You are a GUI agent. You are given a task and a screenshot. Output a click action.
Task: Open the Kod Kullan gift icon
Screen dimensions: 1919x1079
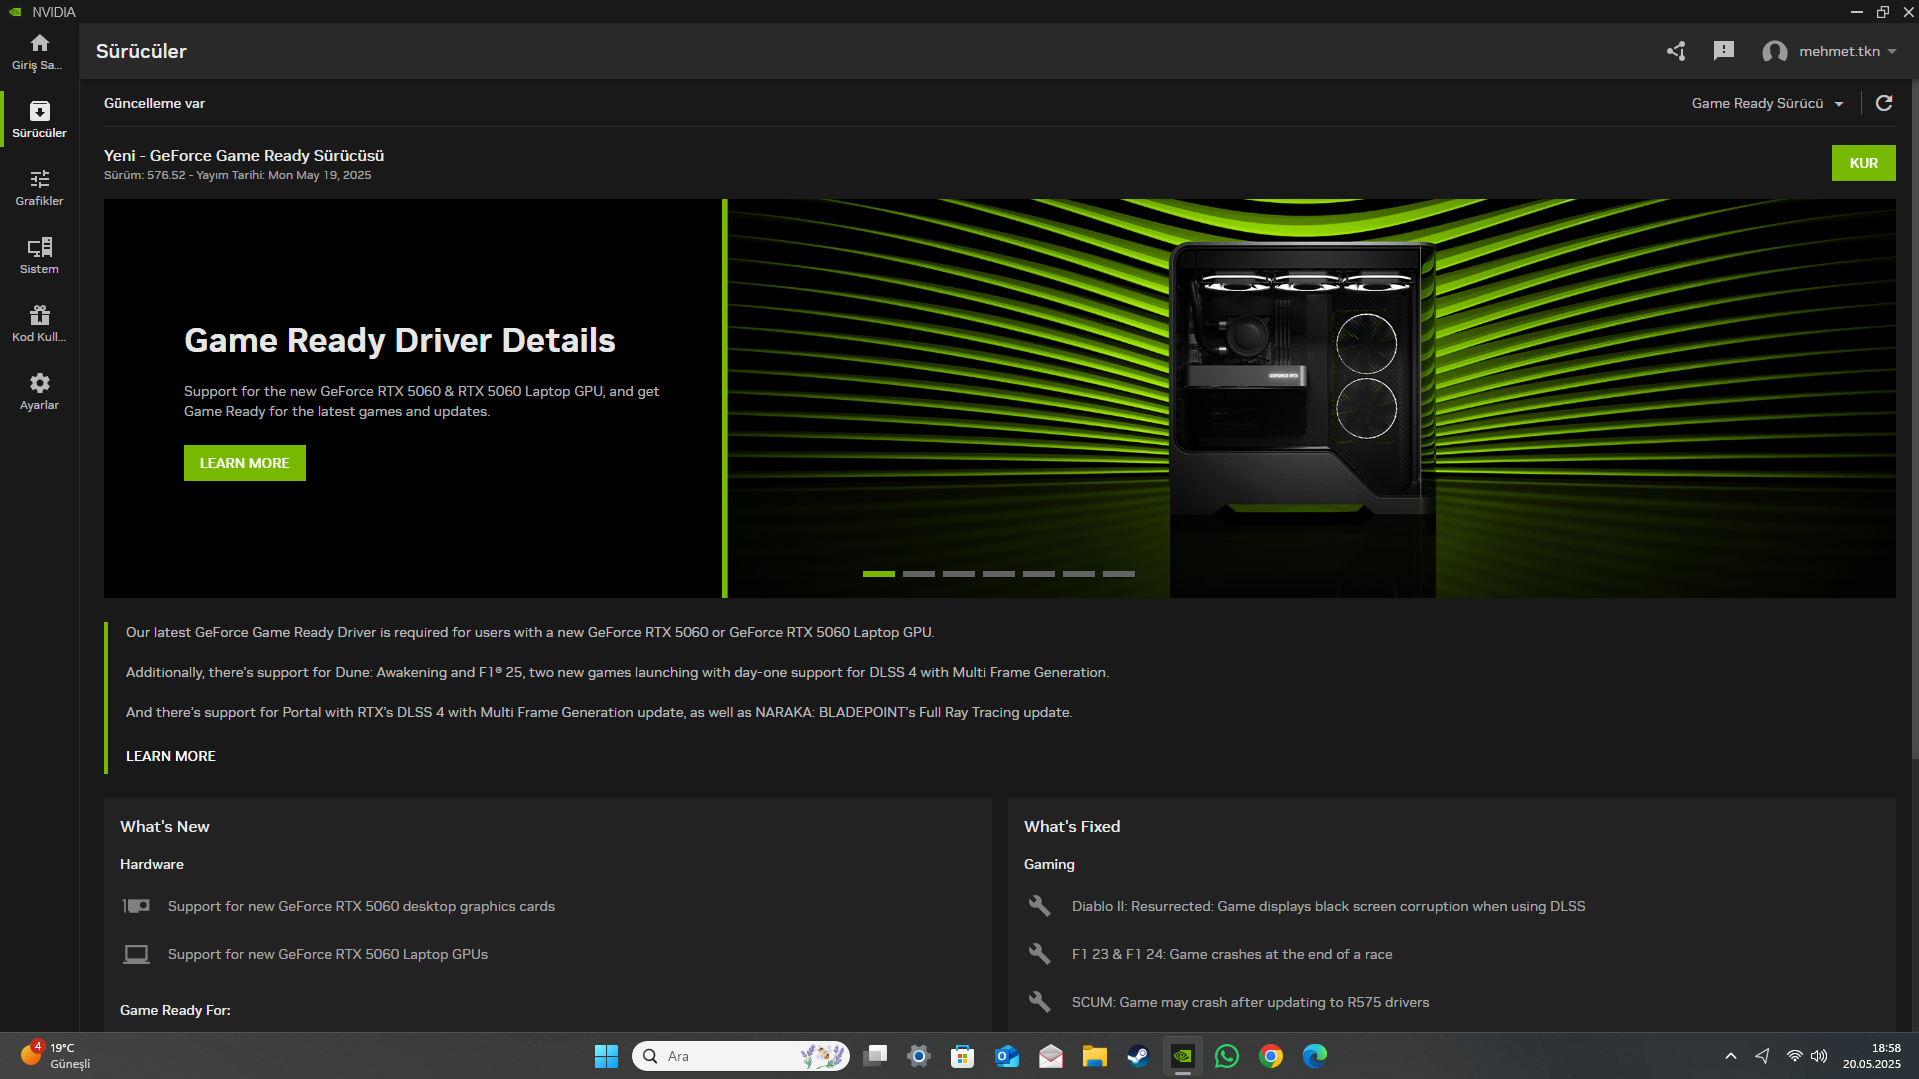[x=39, y=315]
